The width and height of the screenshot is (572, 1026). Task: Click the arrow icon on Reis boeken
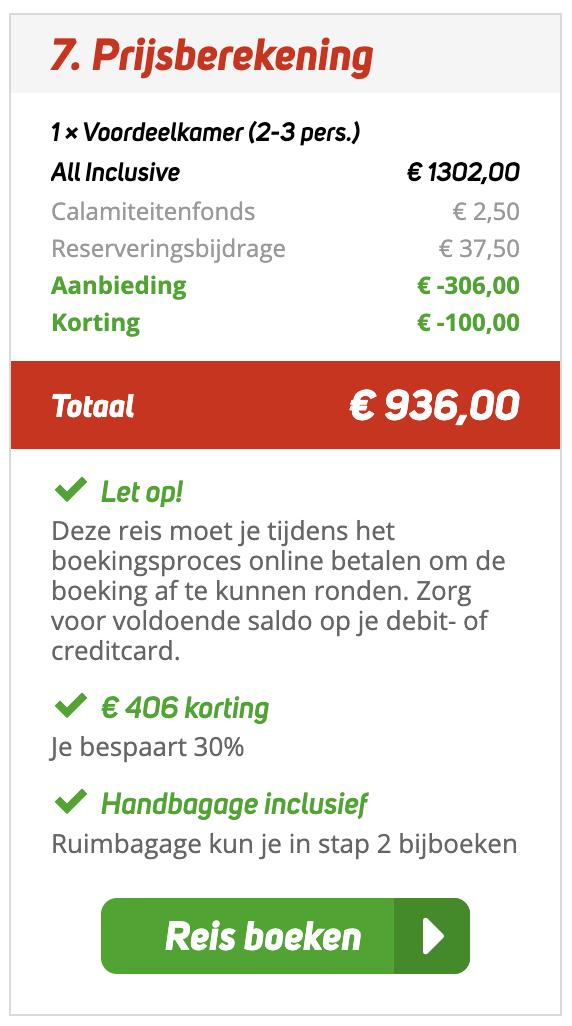coord(432,936)
